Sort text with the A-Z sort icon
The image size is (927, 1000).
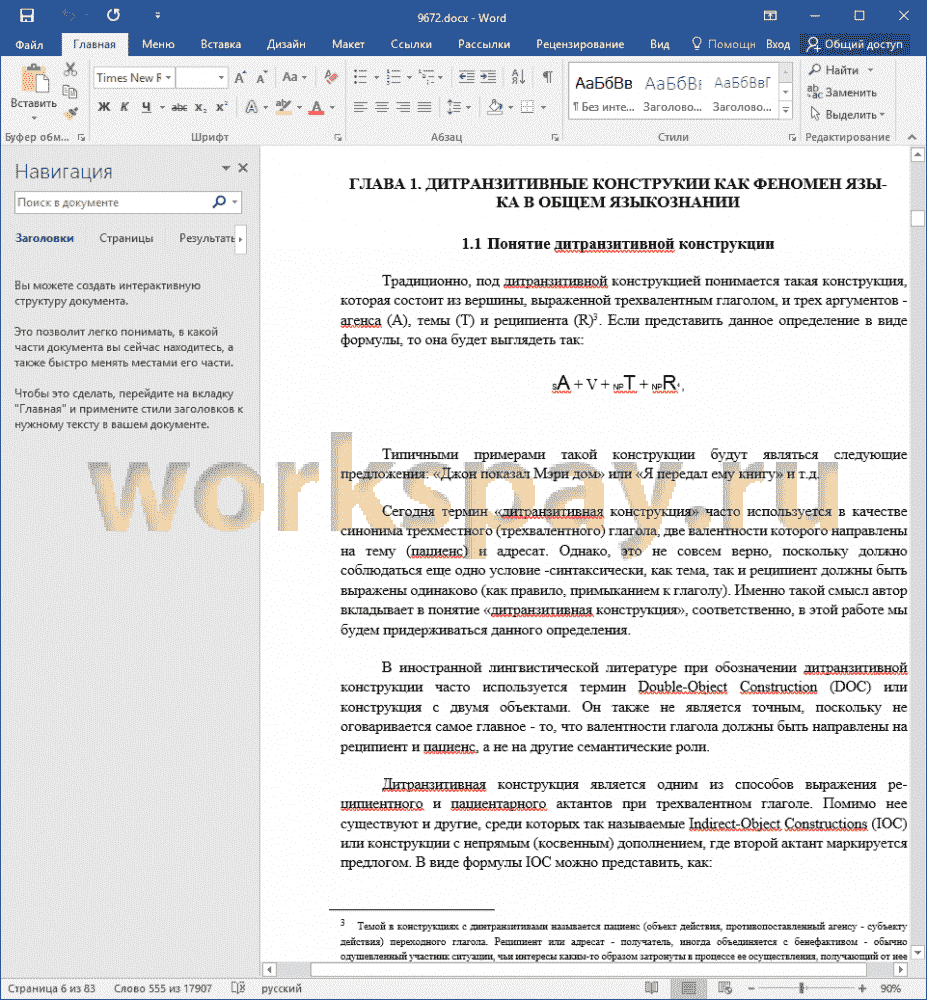coord(518,78)
